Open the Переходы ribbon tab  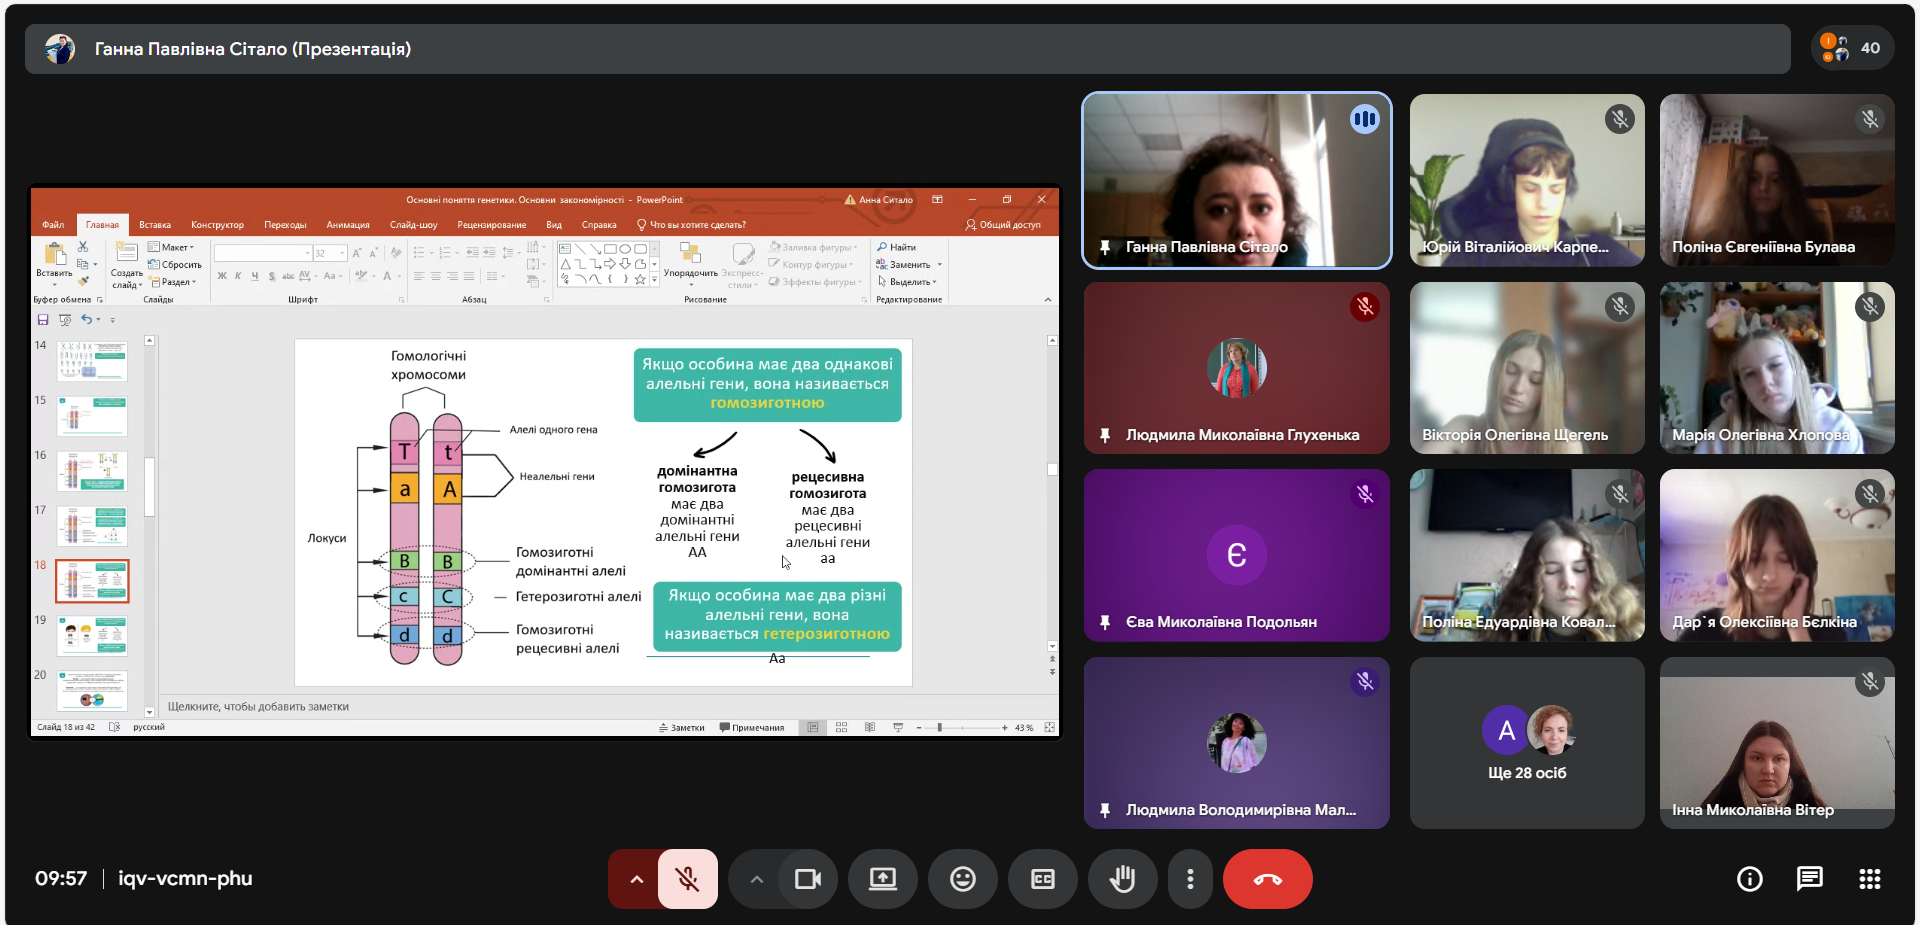(285, 225)
